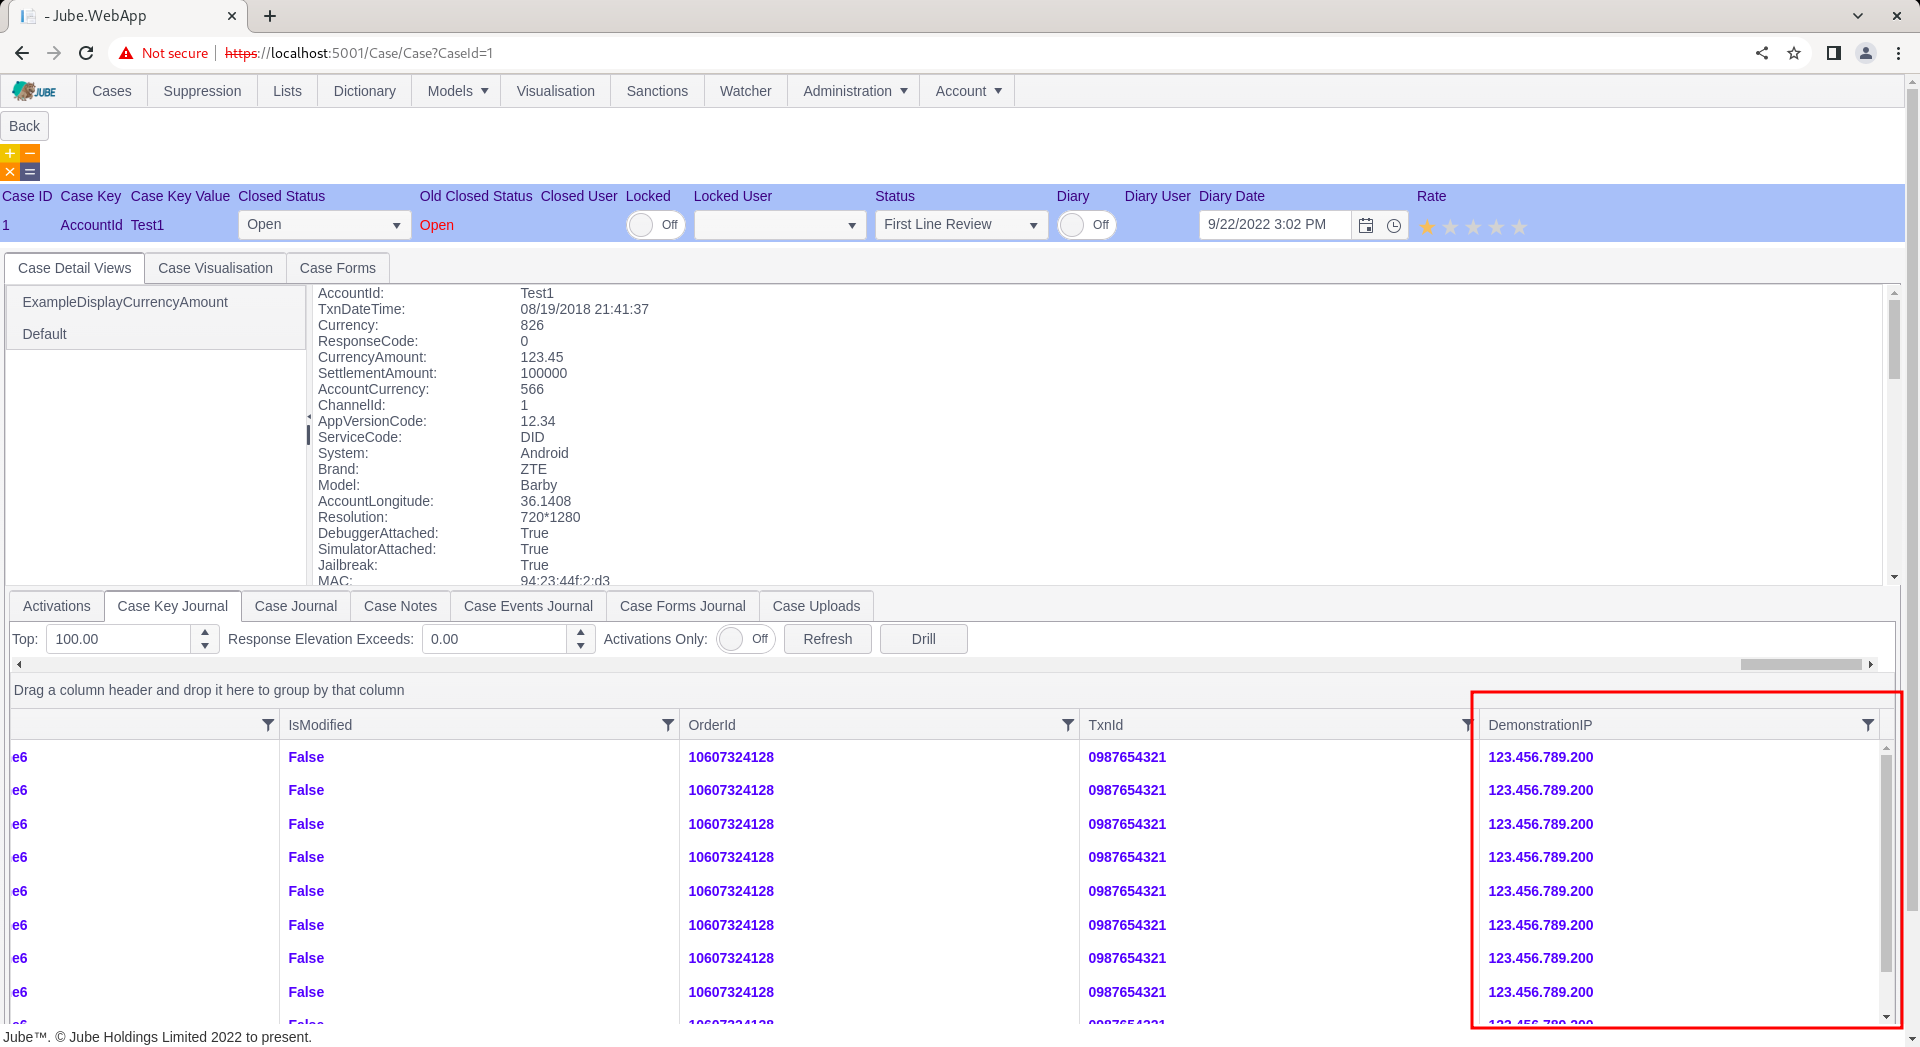The height and width of the screenshot is (1047, 1920).
Task: Click the Response Elevation Exceeds field
Action: pyautogui.click(x=495, y=639)
